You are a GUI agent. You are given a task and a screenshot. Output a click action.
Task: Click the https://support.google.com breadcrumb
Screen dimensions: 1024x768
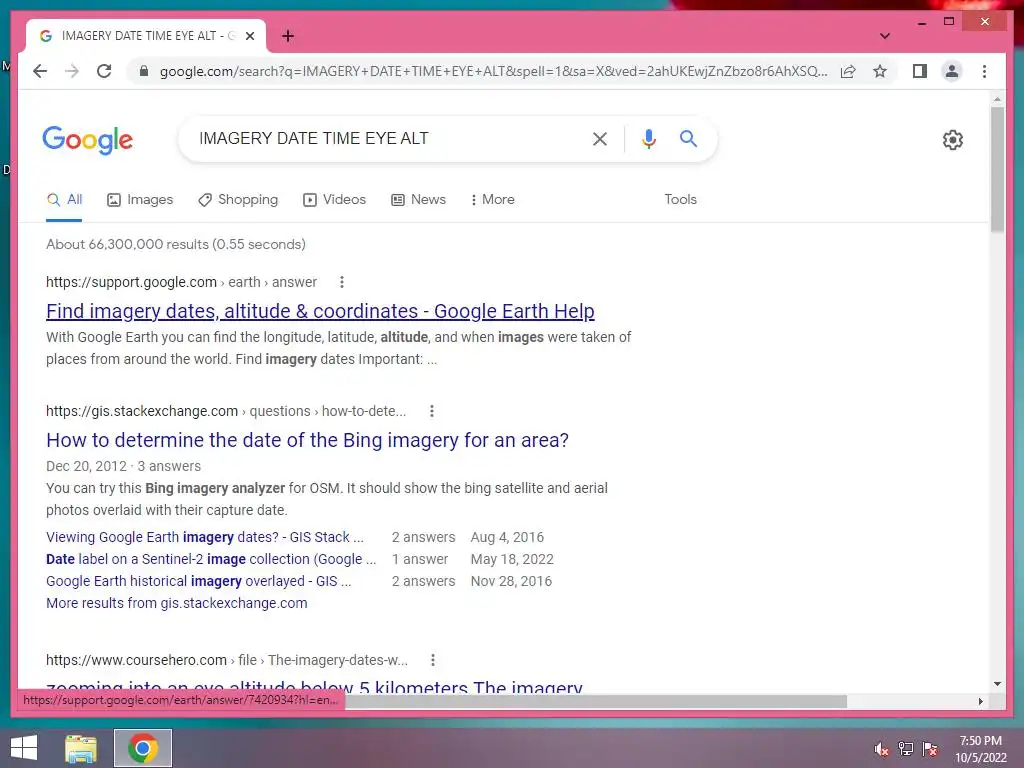pyautogui.click(x=181, y=282)
